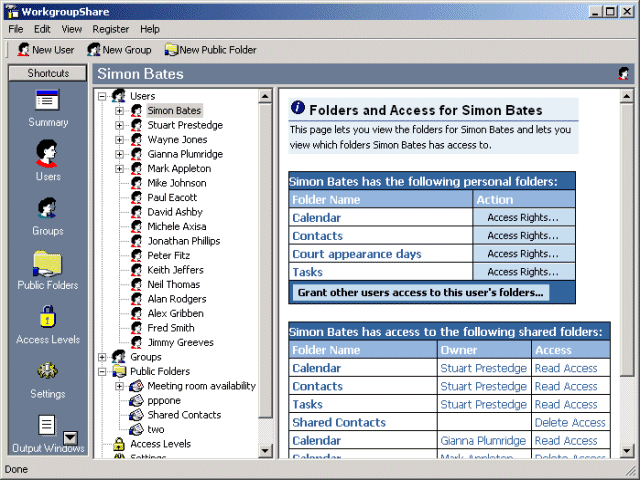Click New User toolbar button

(x=46, y=50)
